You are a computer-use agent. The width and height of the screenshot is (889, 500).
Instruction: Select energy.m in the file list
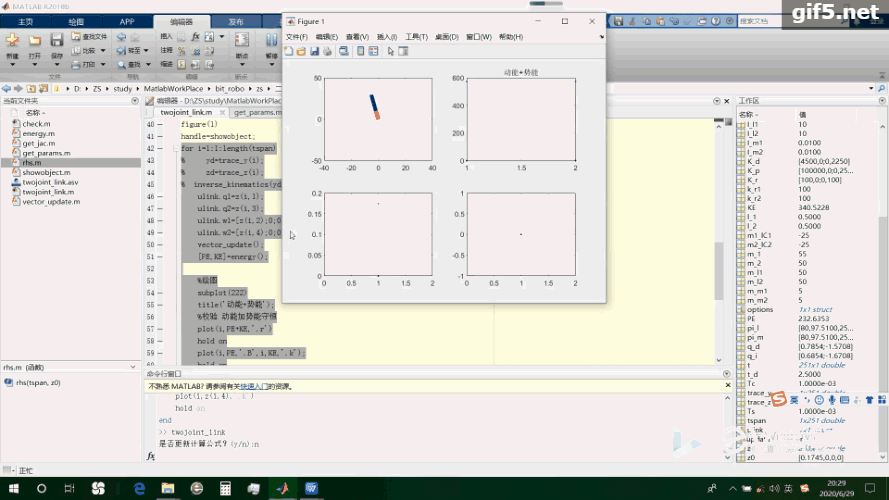[38, 132]
